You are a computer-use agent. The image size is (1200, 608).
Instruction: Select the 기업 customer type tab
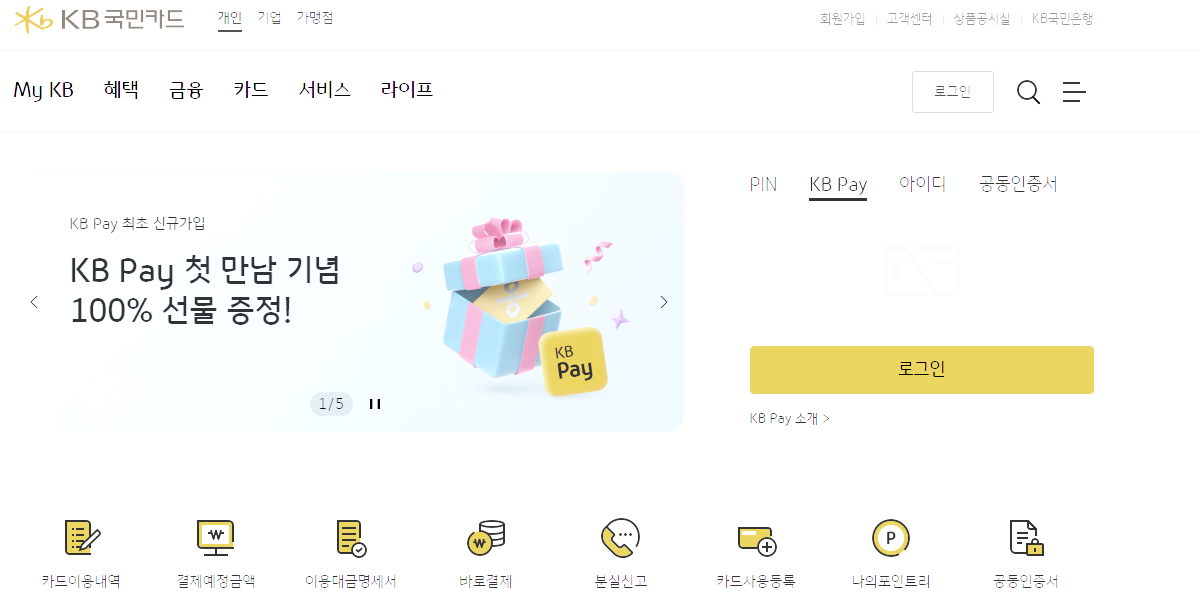[269, 18]
